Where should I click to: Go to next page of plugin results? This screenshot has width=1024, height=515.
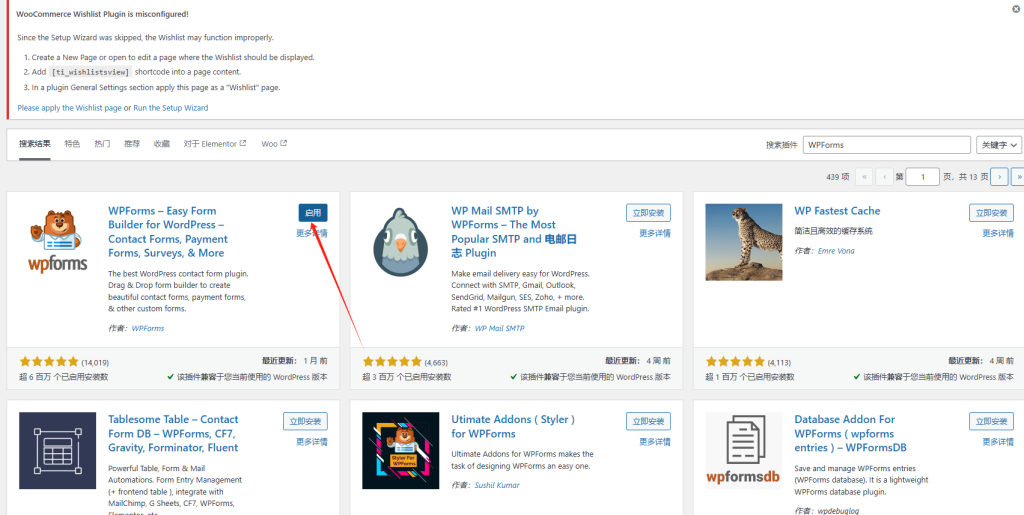[x=998, y=176]
